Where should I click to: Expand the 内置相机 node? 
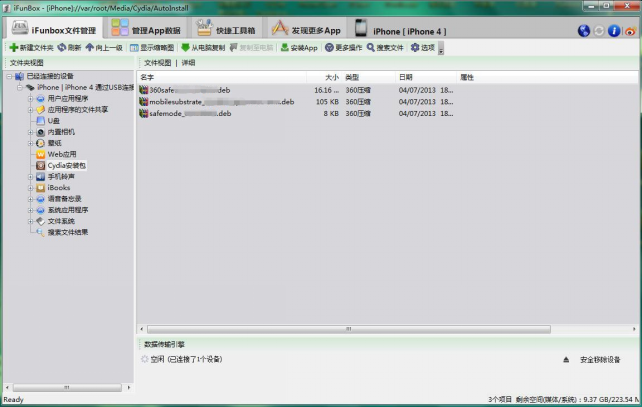click(30, 132)
